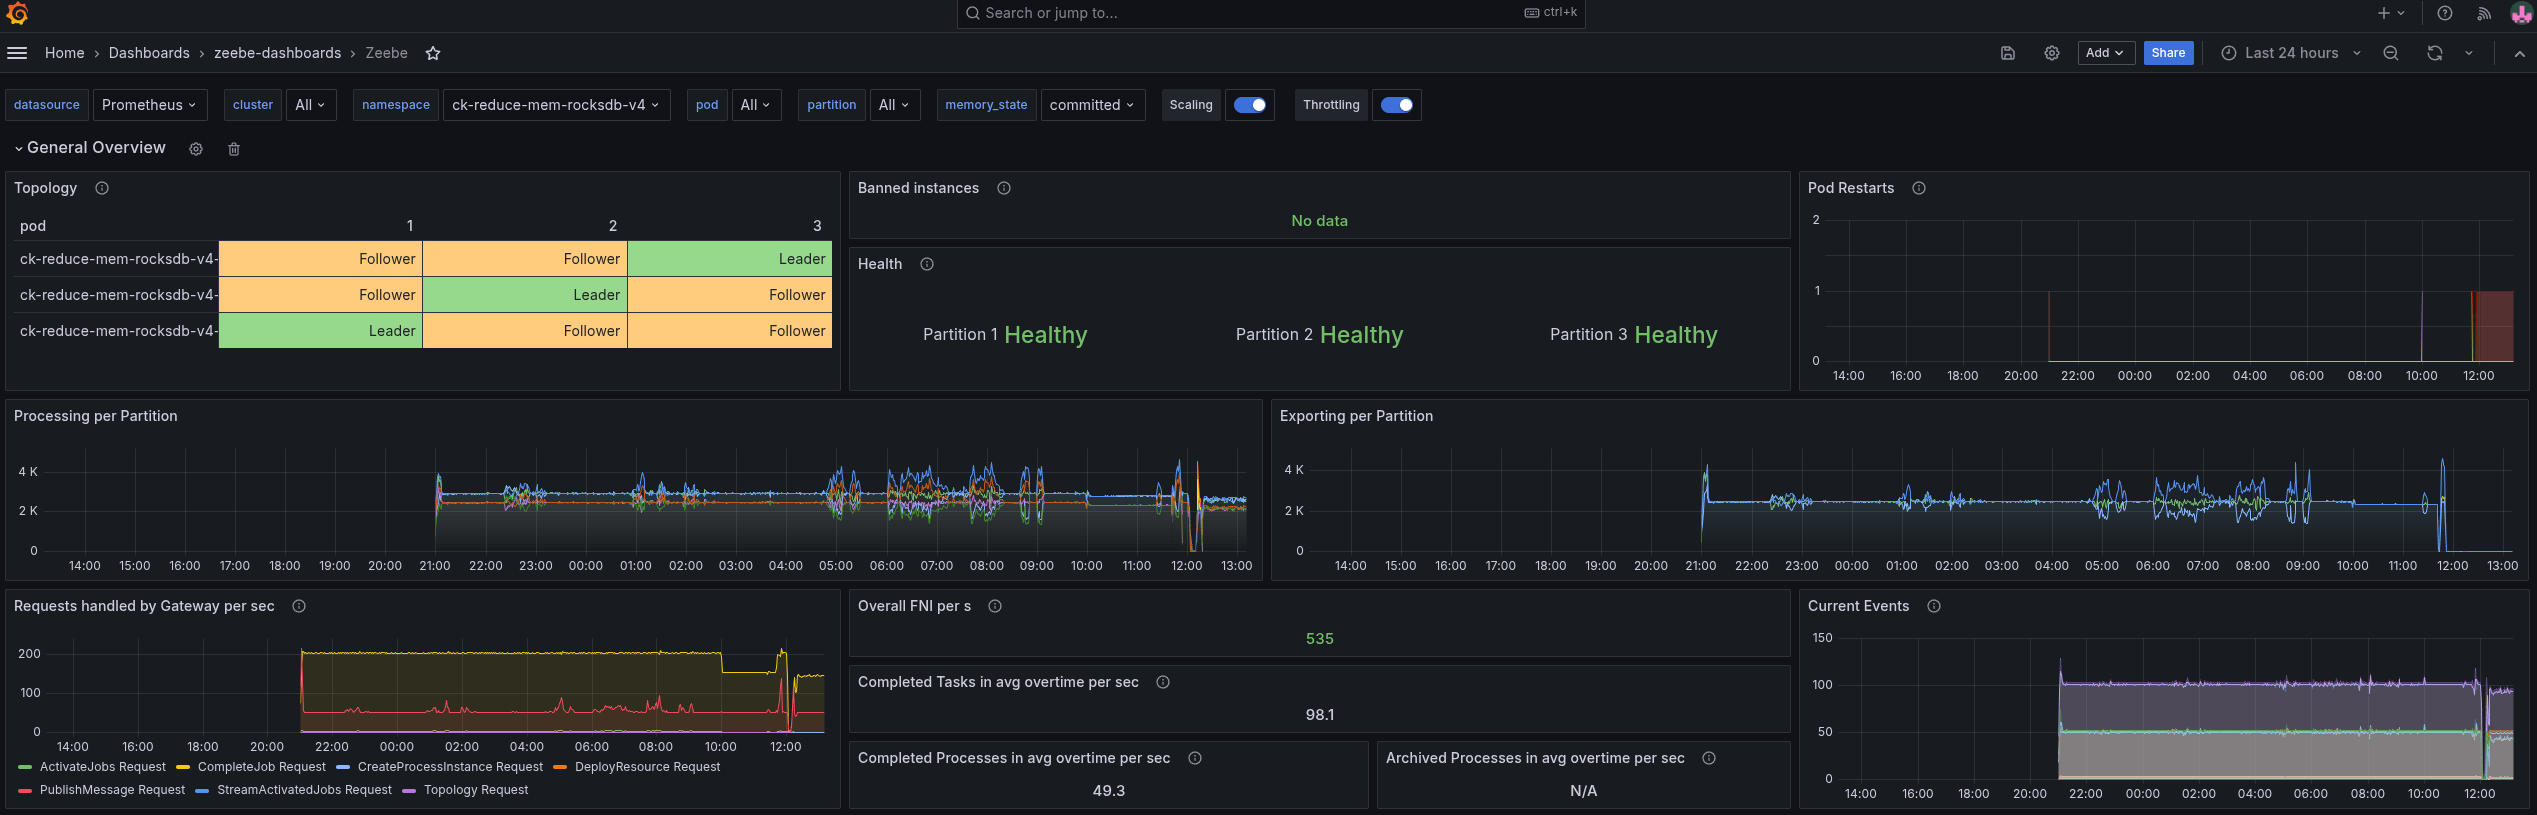The height and width of the screenshot is (815, 2537).
Task: Open the Exporting per Partition panel title
Action: click(x=1356, y=416)
